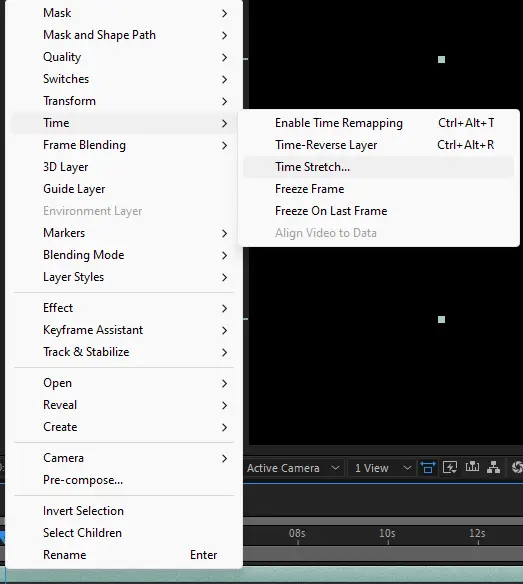The image size is (523, 584).
Task: Click the 12s mark on the time ruler
Action: (477, 534)
